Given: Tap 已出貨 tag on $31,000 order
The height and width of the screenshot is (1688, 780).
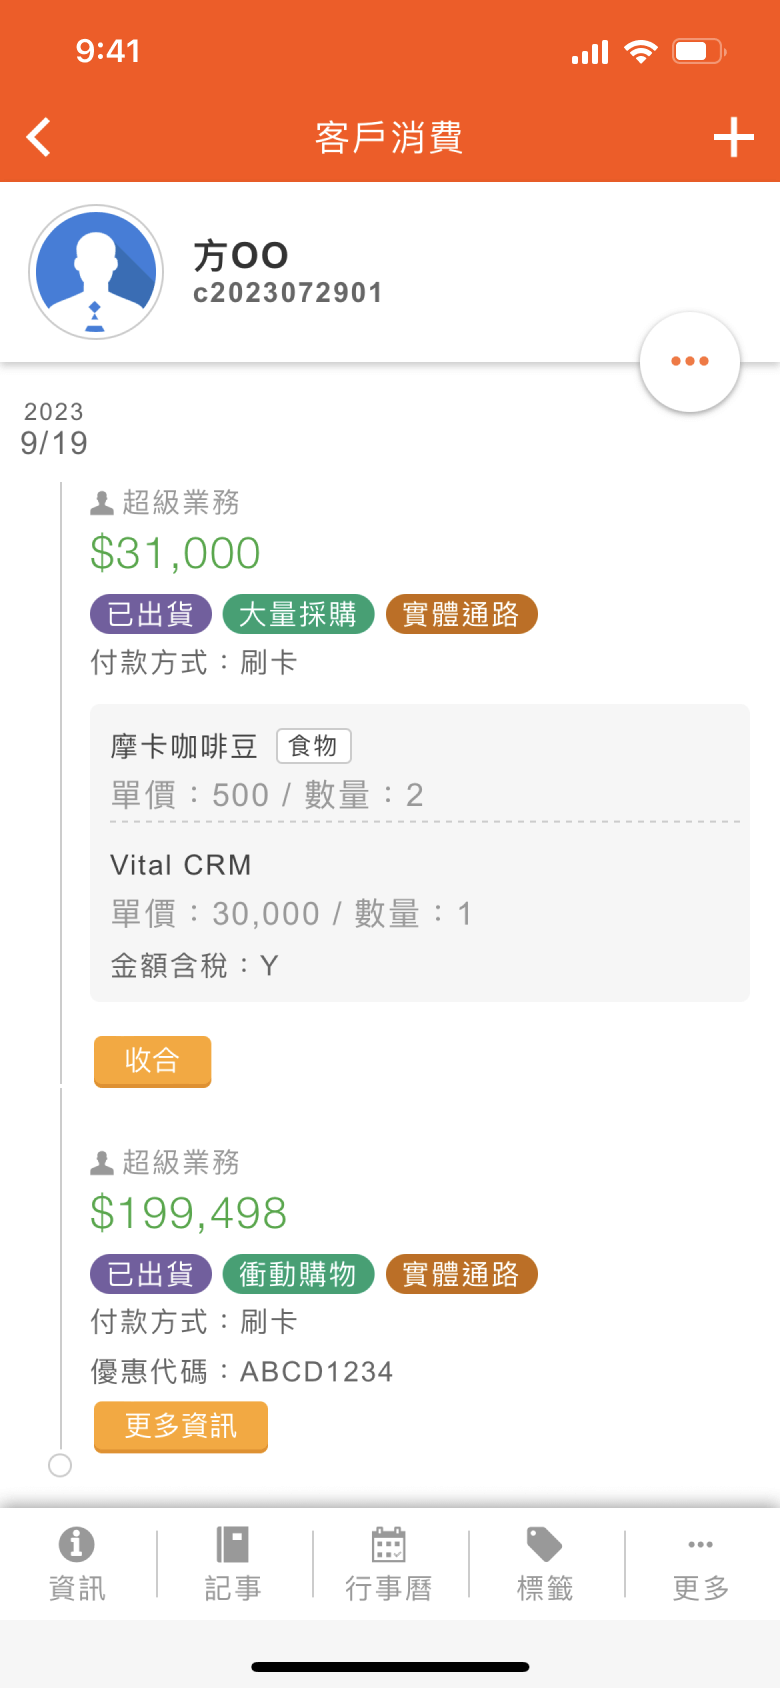Looking at the screenshot, I should [x=151, y=614].
